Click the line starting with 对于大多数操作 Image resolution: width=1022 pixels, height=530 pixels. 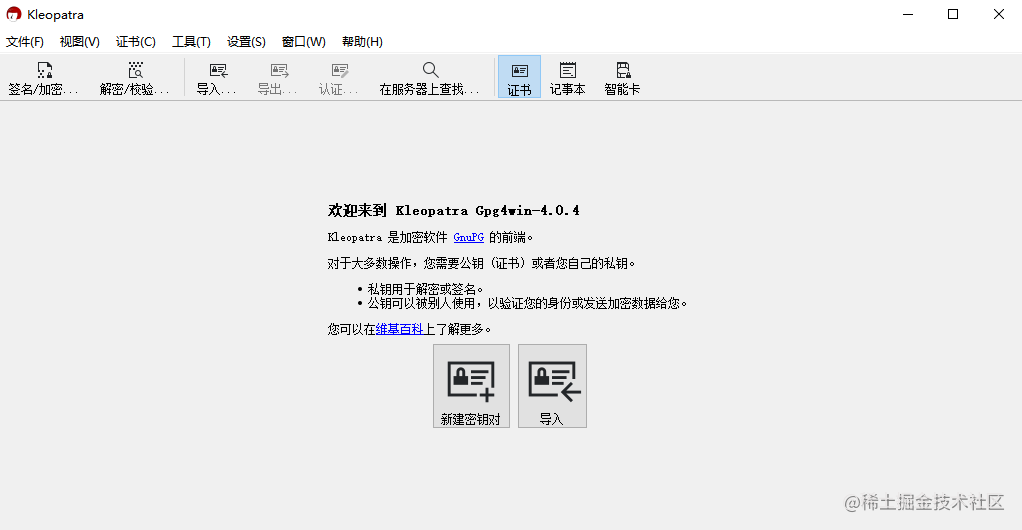[x=481, y=263]
